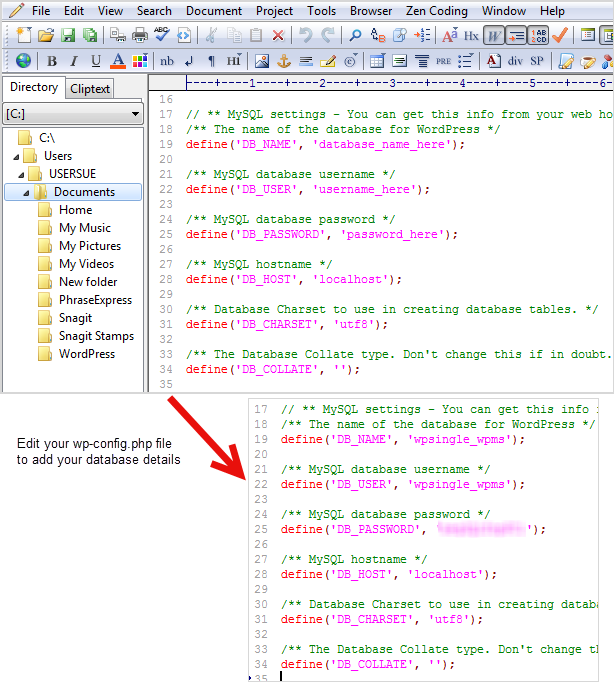Toggle line numbers display
Image resolution: width=614 pixels, height=686 pixels.
click(x=538, y=35)
